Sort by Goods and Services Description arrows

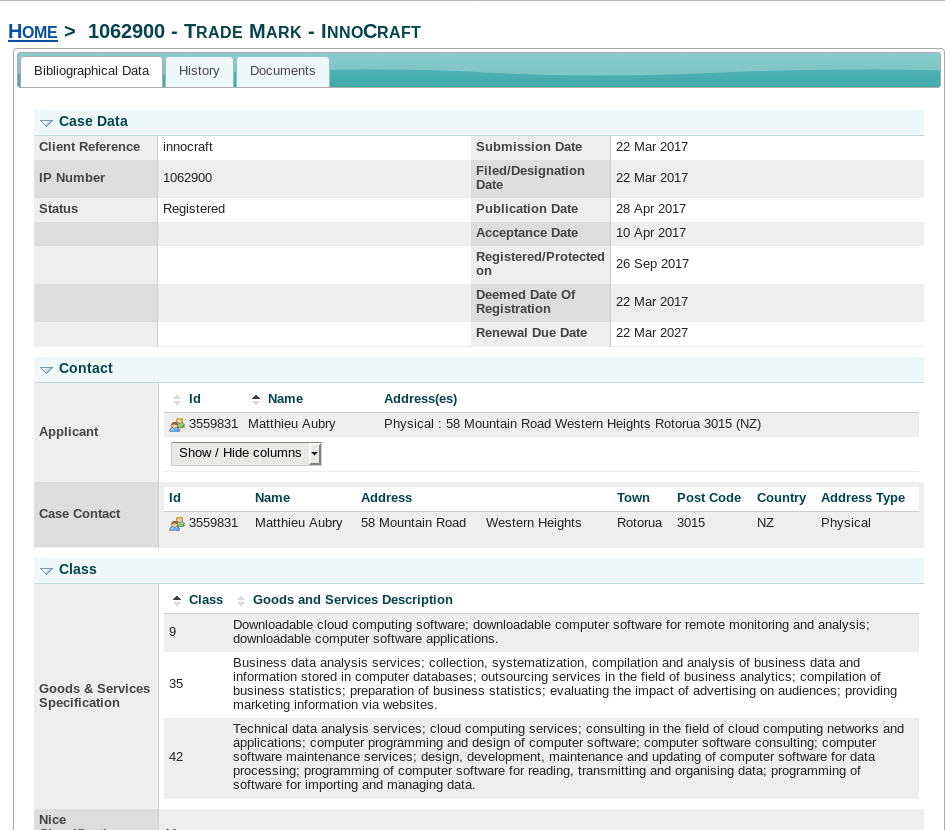(241, 600)
